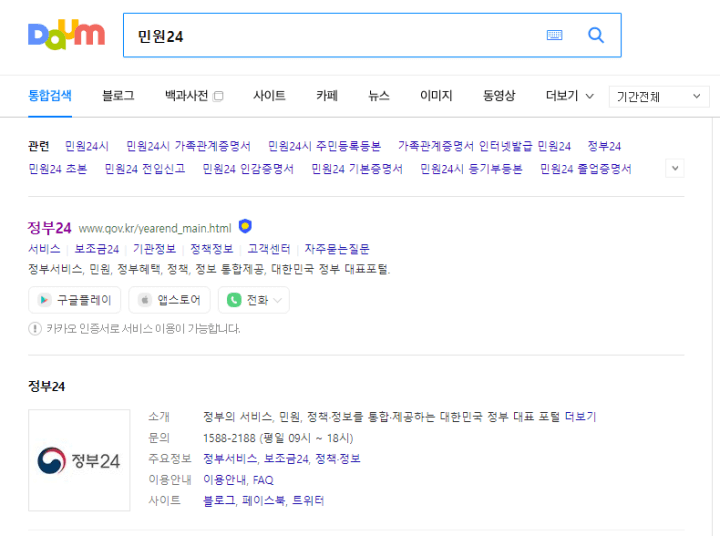This screenshot has height=536, width=720.
Task: Open the virtual keyboard icon in search box
Action: [554, 35]
